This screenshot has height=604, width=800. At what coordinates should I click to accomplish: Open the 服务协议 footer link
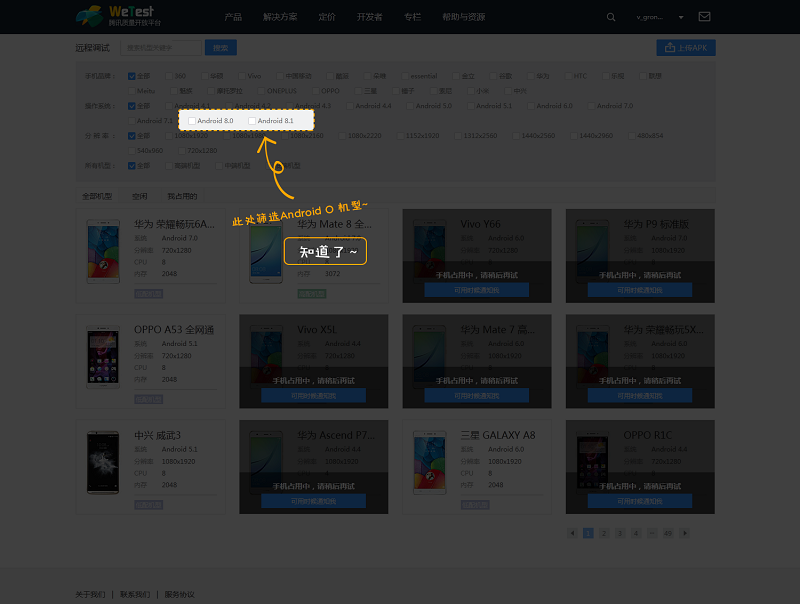coord(179,594)
